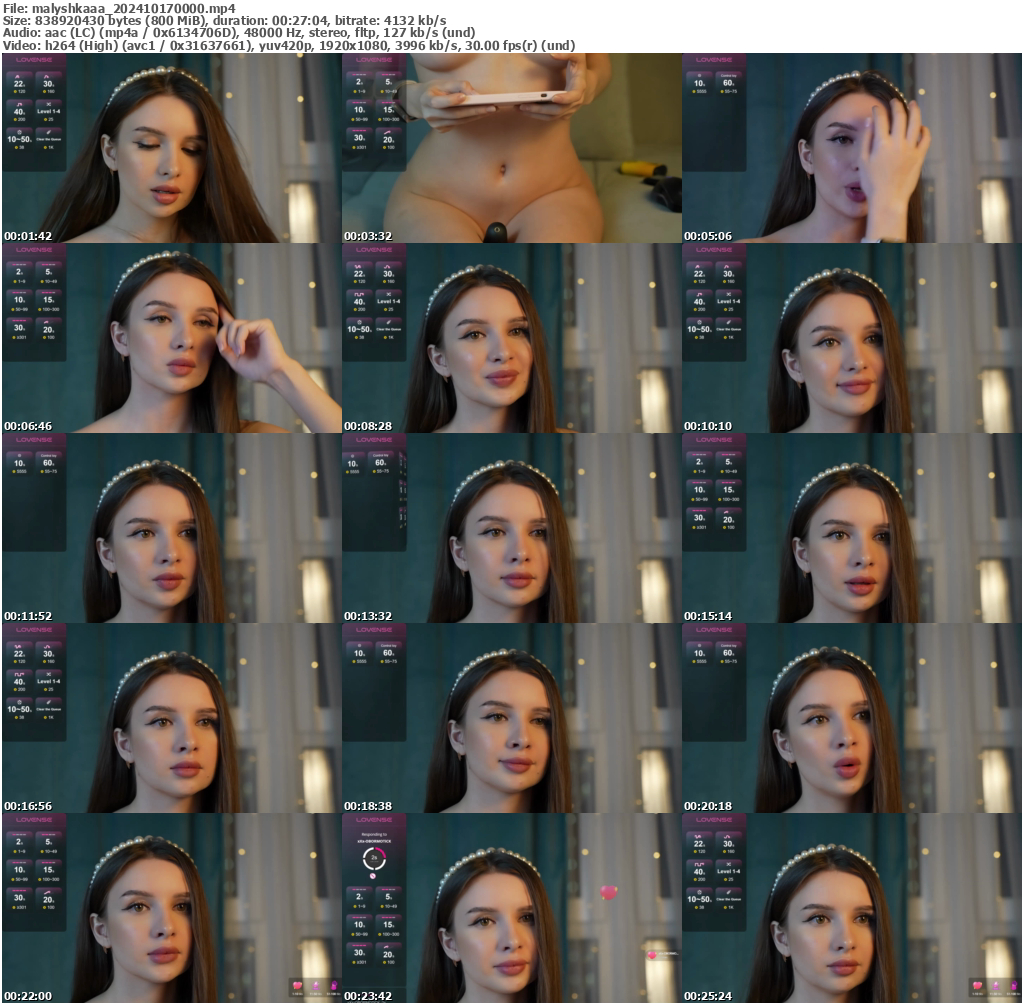This screenshot has width=1024, height=1003.
Task: Click the timestamp label 00:22:00
Action: [27, 996]
